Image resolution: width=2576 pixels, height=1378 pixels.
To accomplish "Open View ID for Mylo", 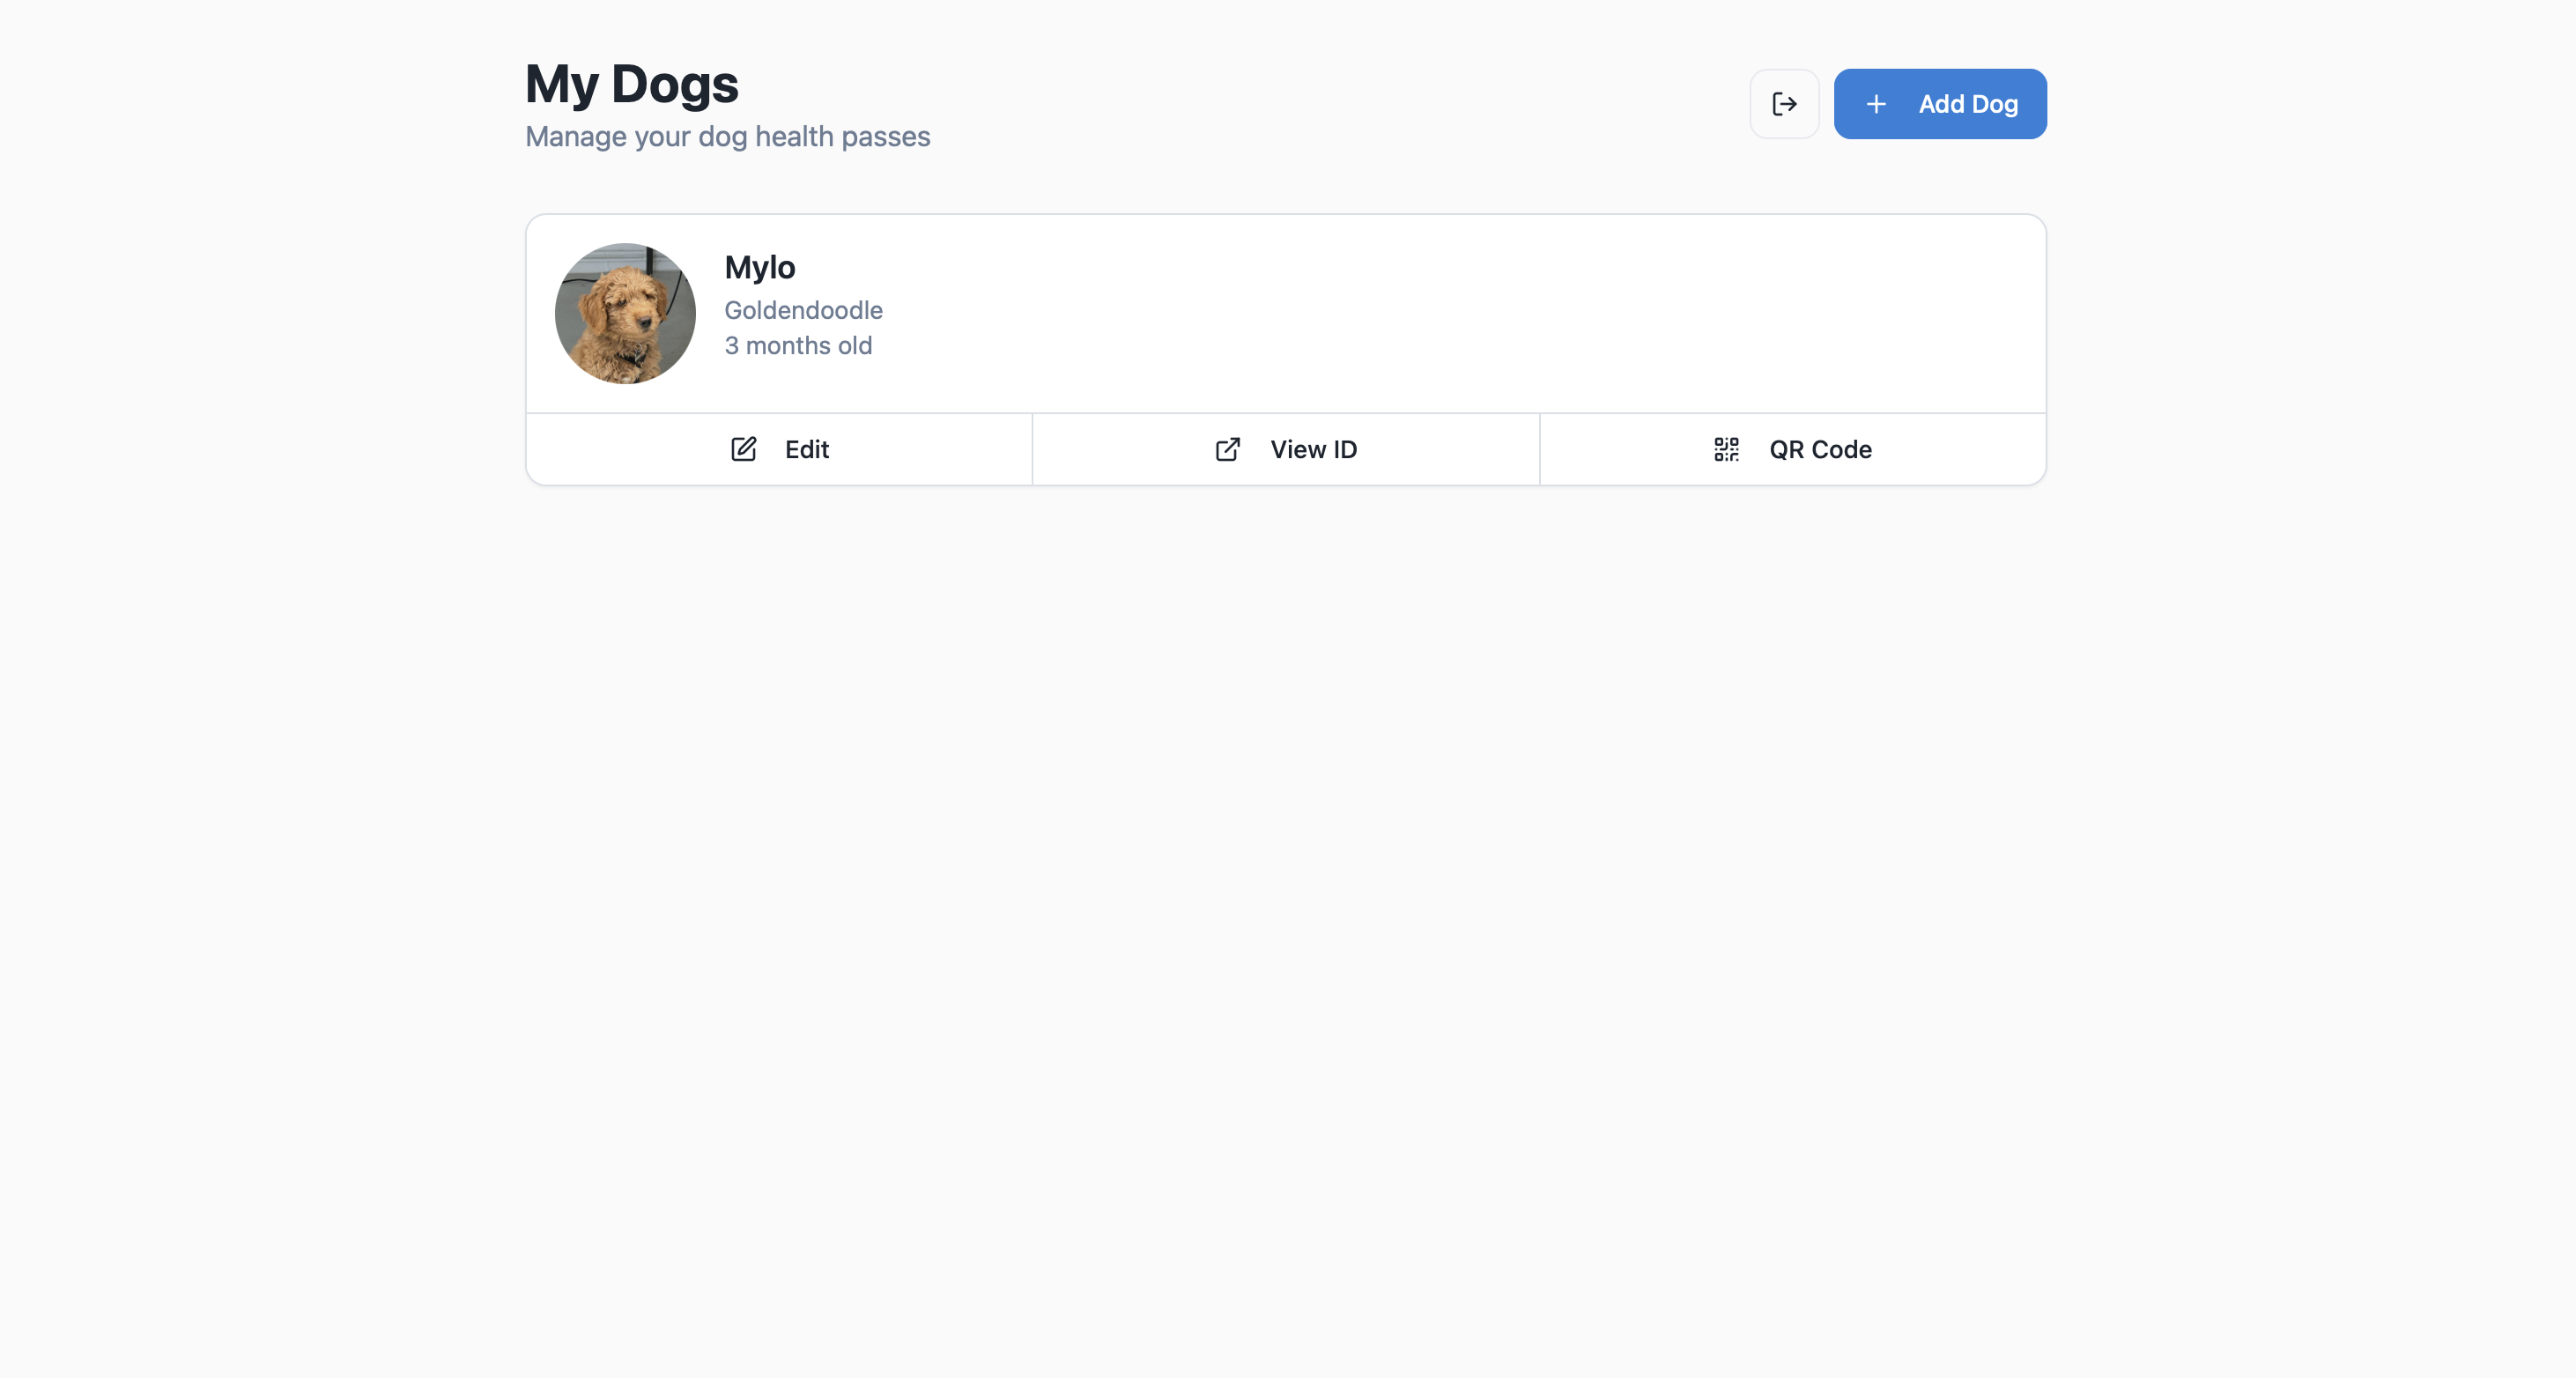I will 1286,449.
